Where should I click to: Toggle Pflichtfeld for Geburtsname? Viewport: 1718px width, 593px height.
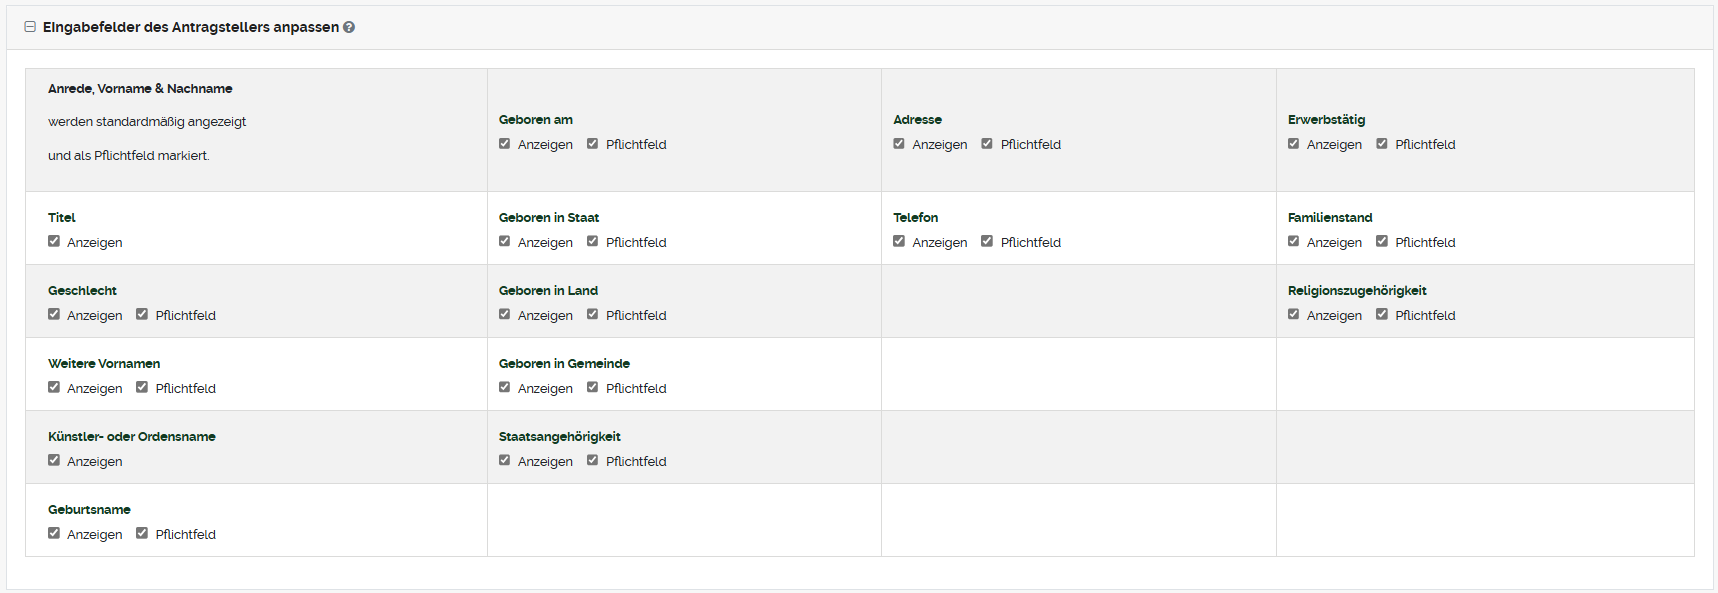click(142, 533)
